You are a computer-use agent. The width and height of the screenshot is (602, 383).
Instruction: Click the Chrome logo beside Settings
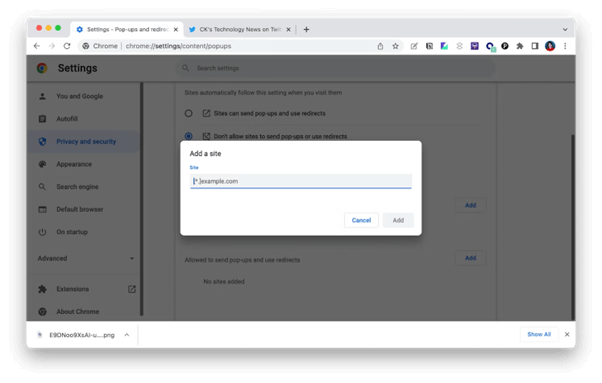tap(42, 68)
